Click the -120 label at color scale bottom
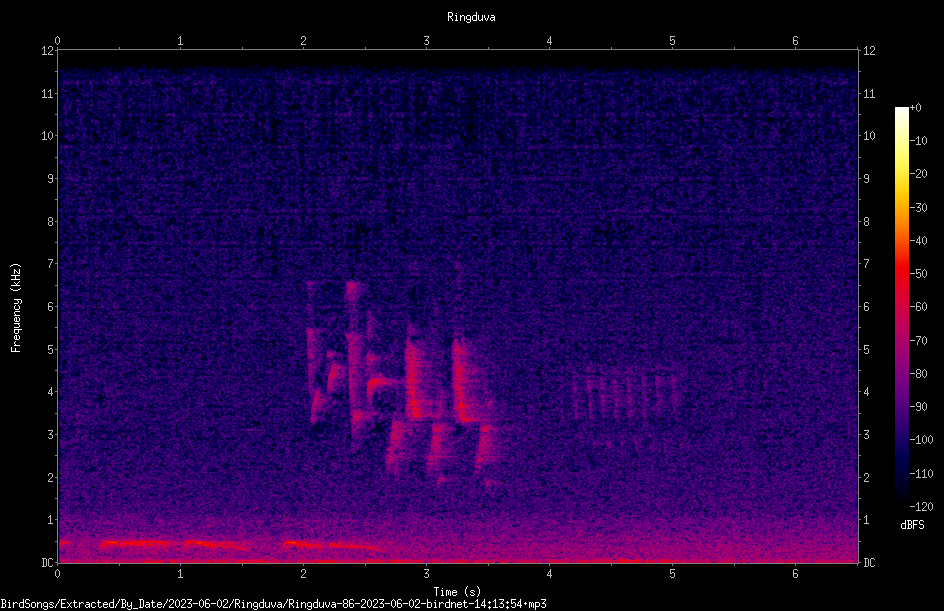Viewport: 944px width, 611px height. click(922, 507)
